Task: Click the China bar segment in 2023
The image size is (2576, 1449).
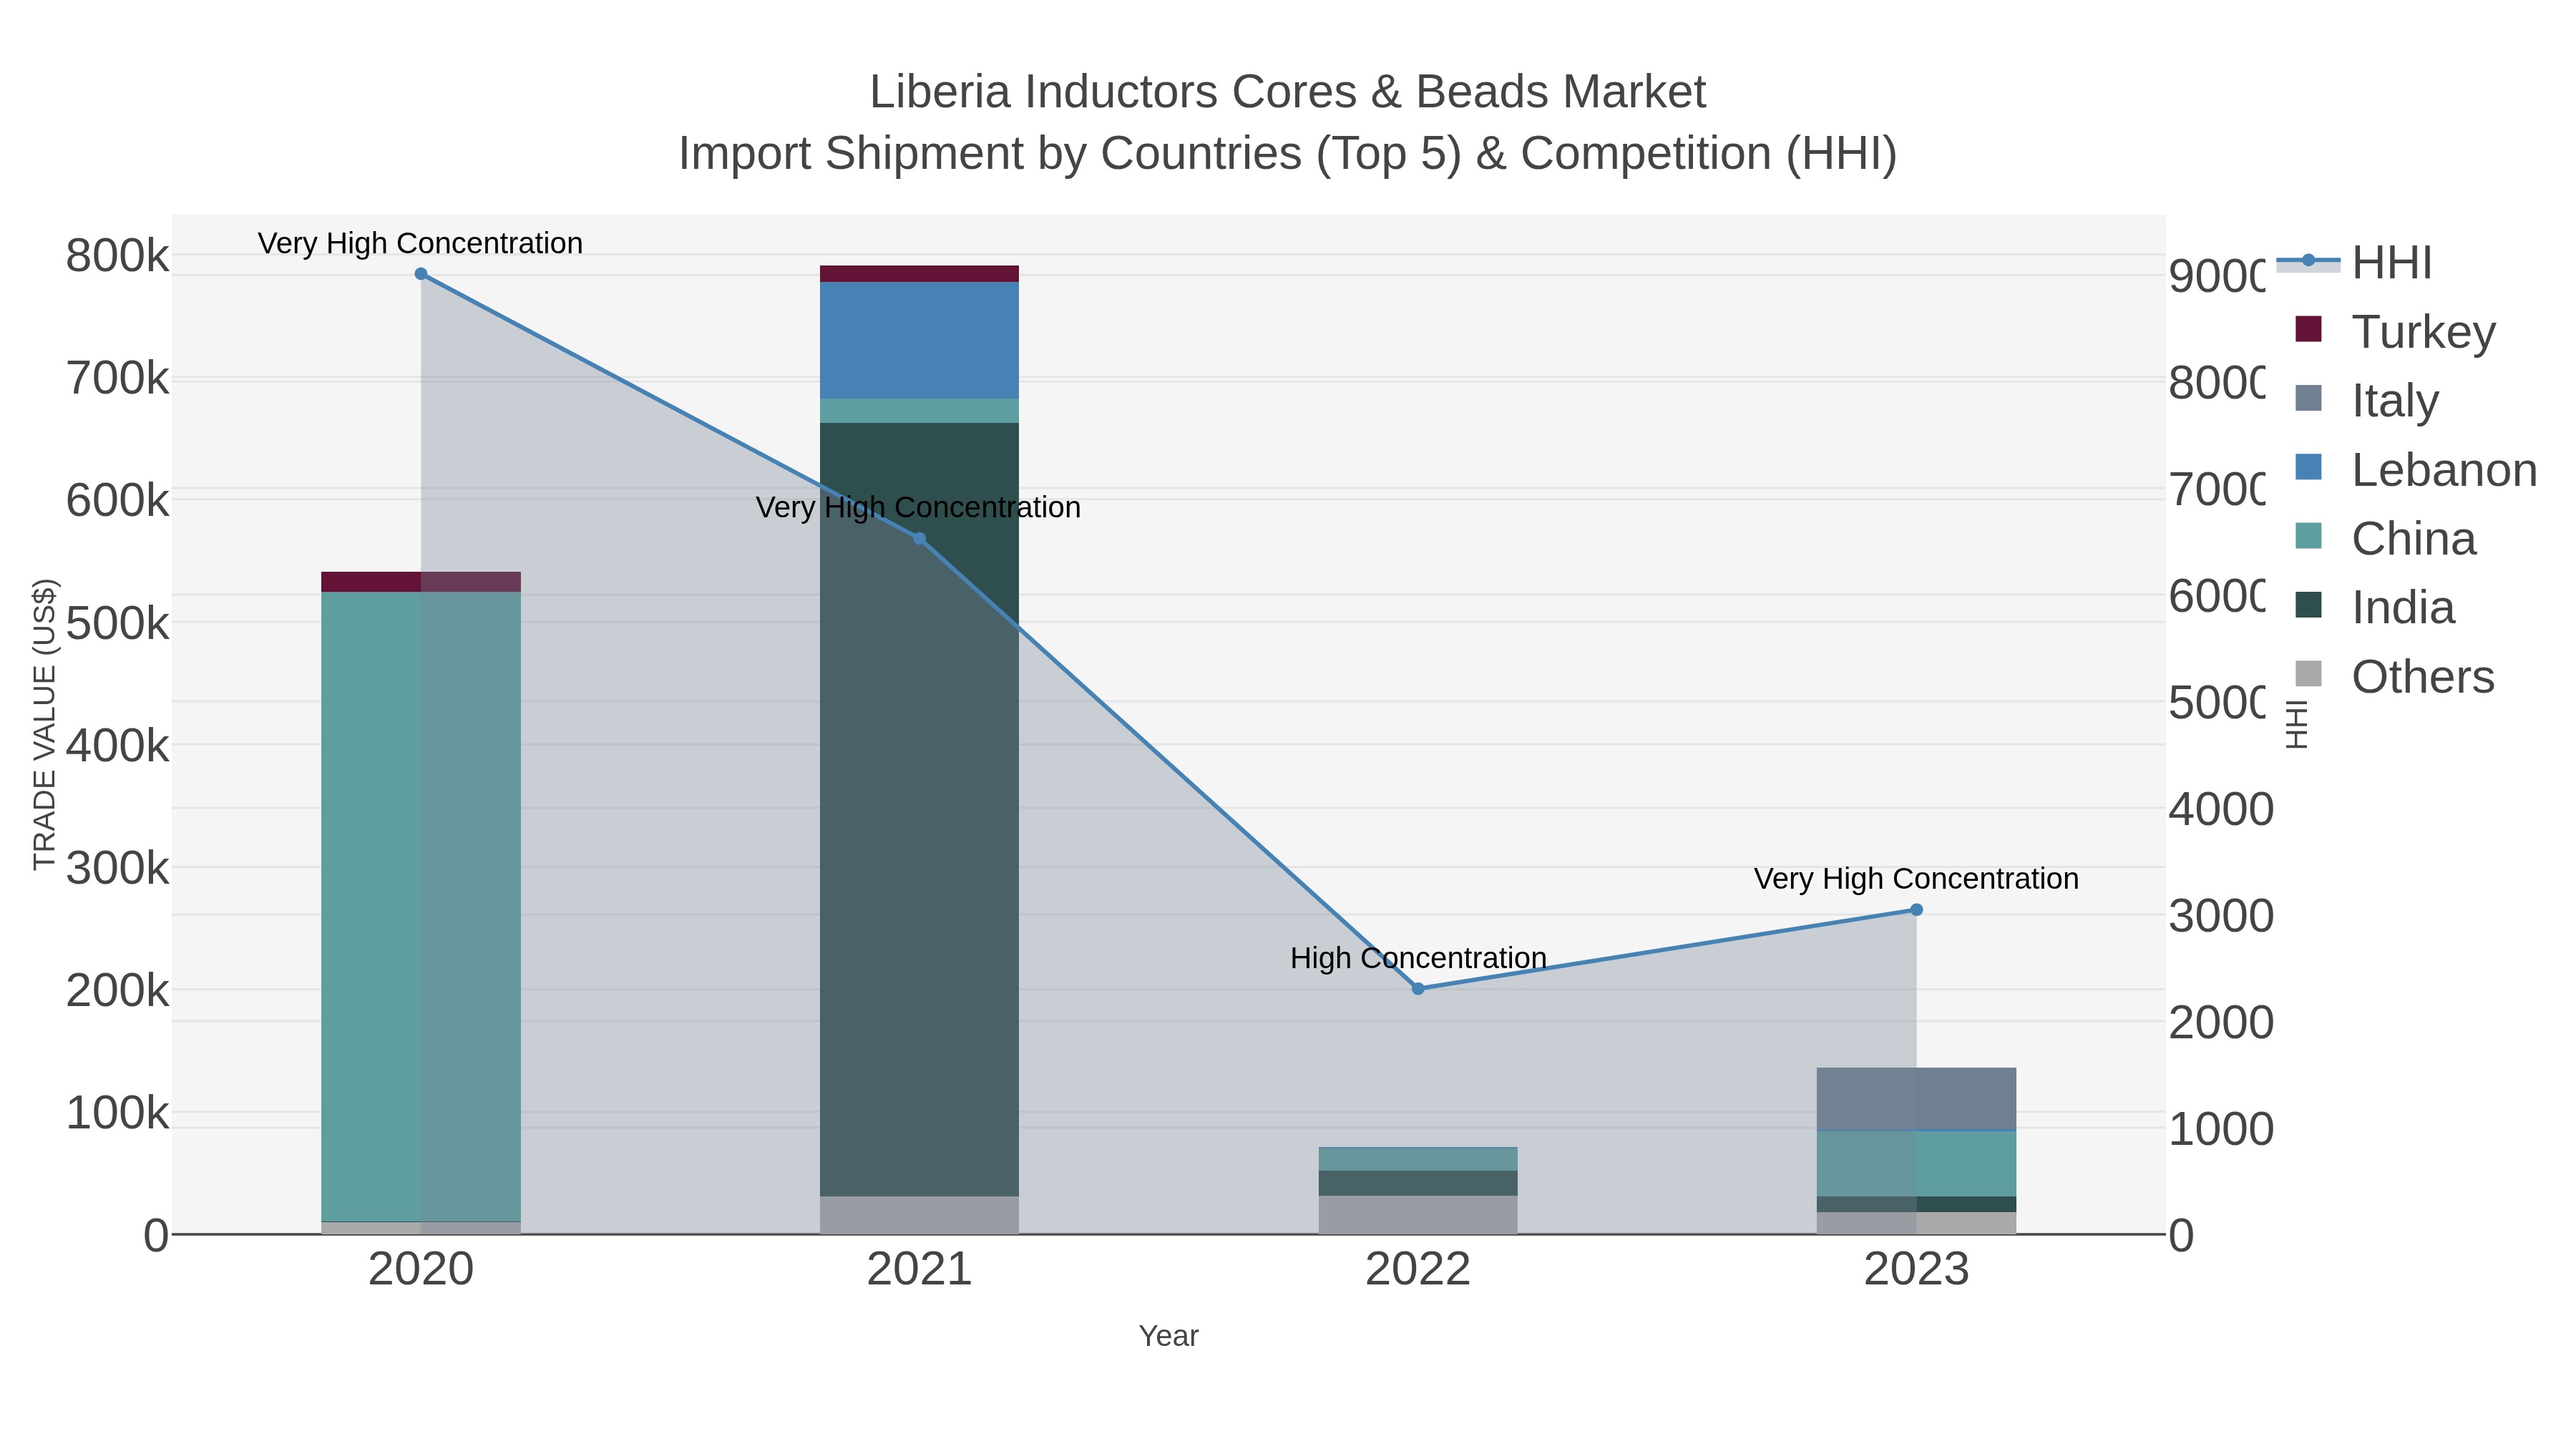Action: (1917, 1164)
